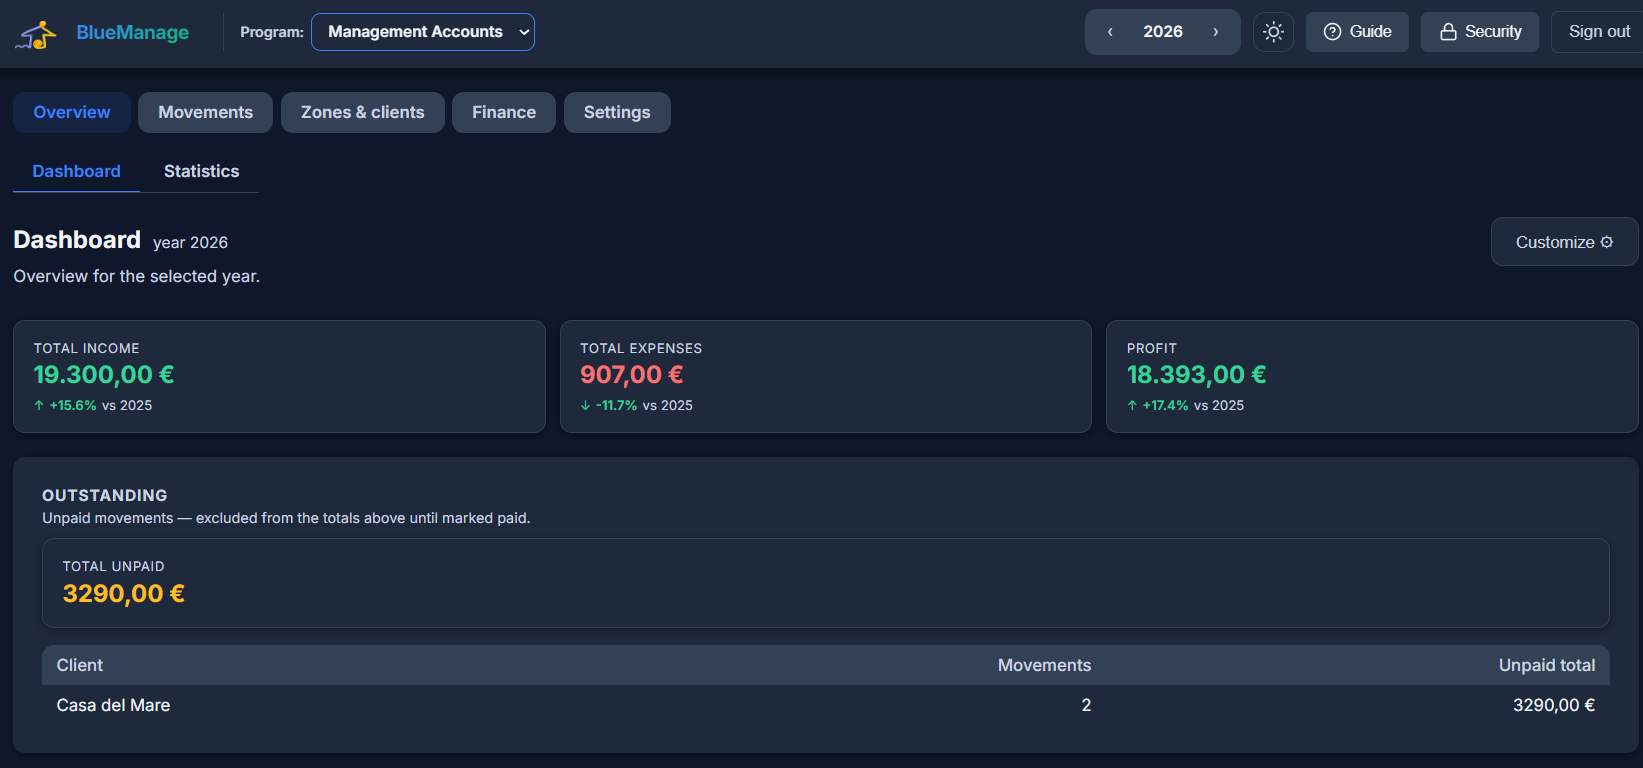
Task: Click the OUTSTANDING section heading
Action: [105, 495]
